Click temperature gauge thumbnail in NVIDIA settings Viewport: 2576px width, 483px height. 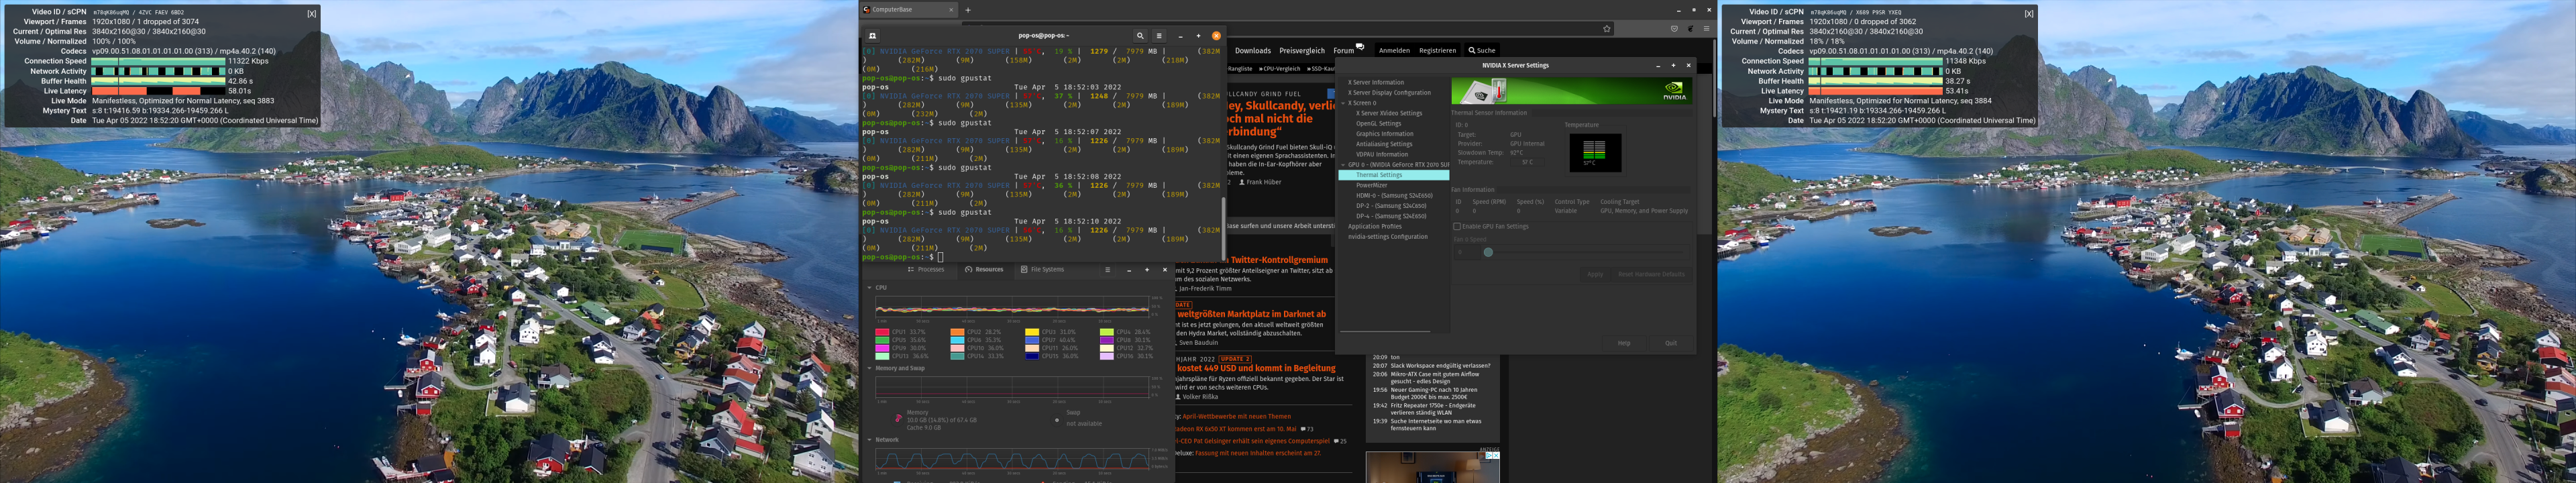click(x=1595, y=152)
